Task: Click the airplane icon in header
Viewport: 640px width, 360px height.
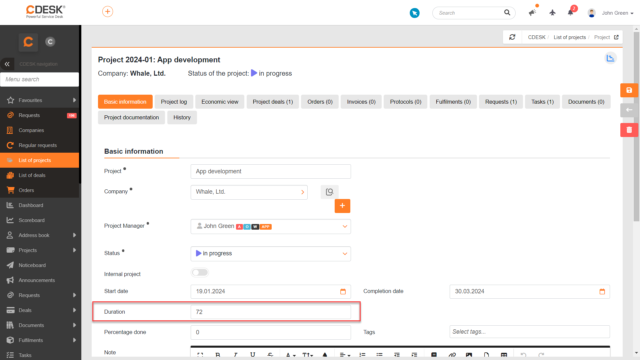Action: (x=552, y=13)
